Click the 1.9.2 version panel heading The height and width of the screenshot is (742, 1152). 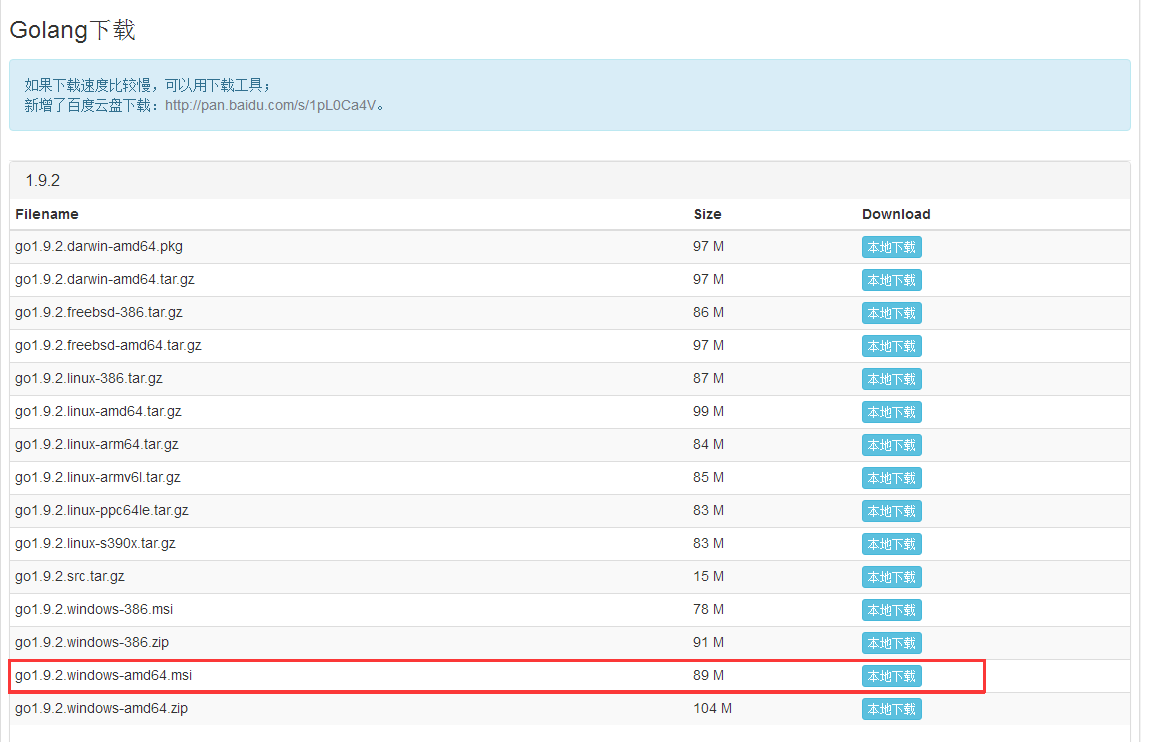[569, 181]
